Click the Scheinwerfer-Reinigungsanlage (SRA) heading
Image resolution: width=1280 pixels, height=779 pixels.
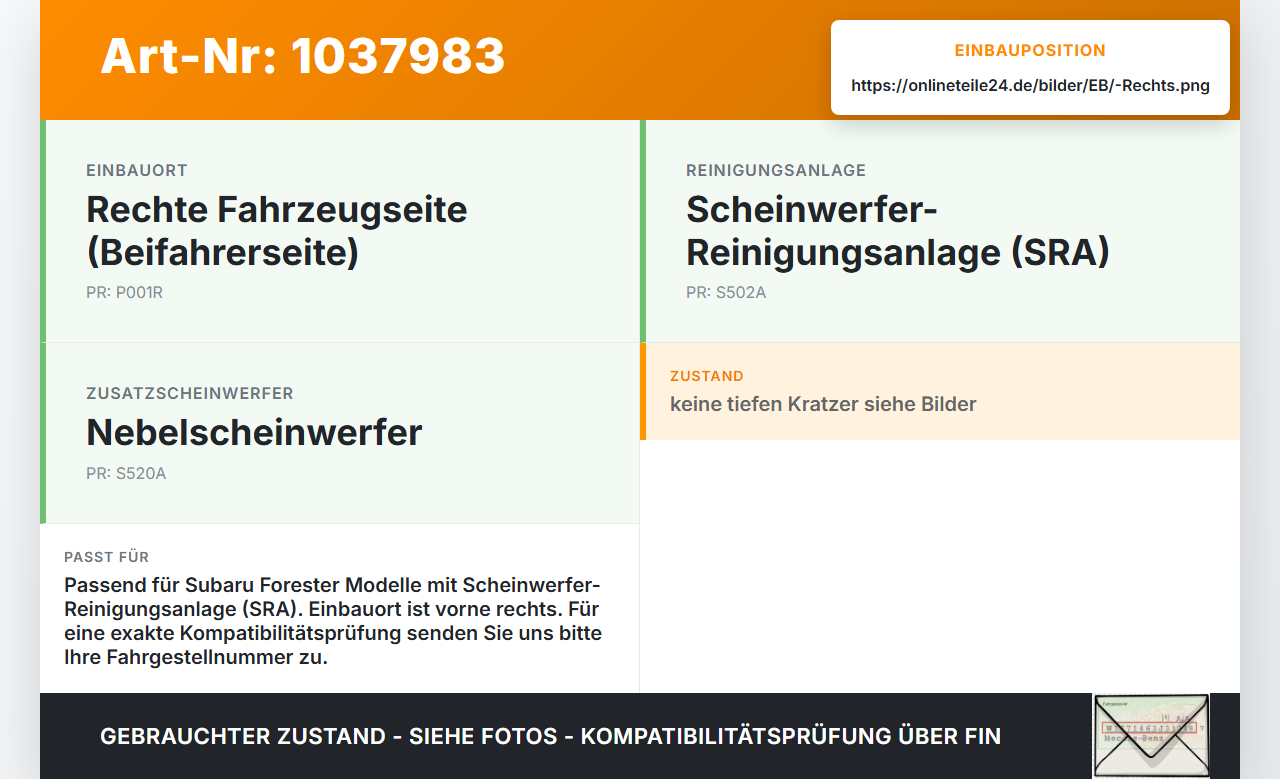click(898, 231)
